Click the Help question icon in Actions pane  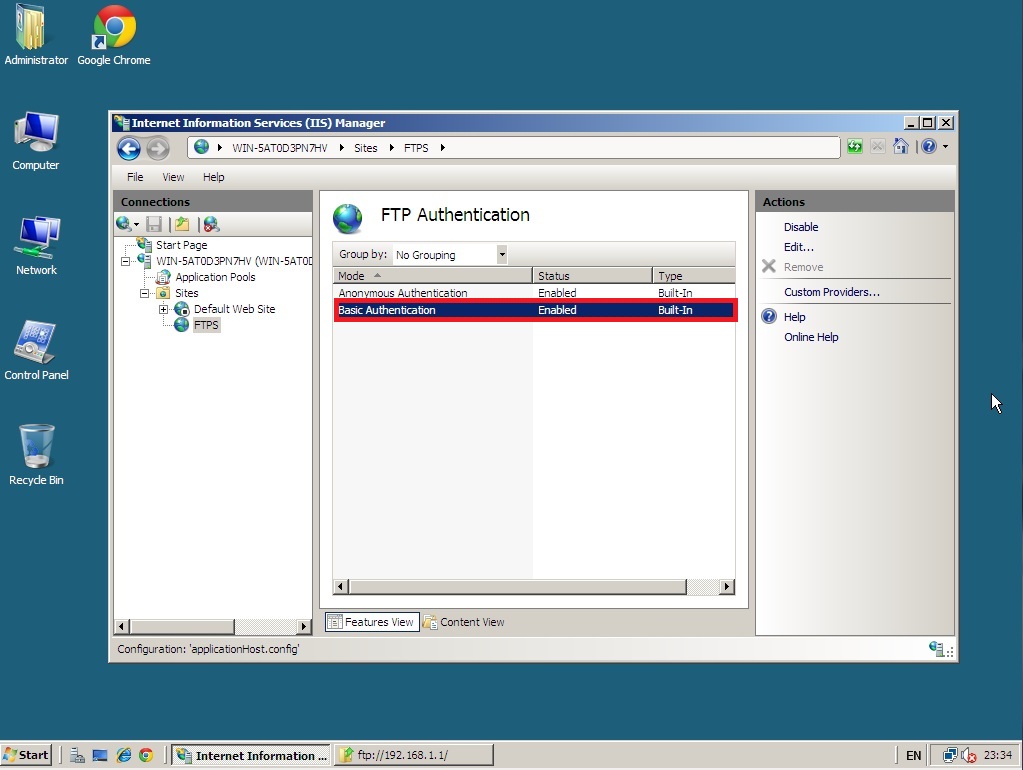769,316
